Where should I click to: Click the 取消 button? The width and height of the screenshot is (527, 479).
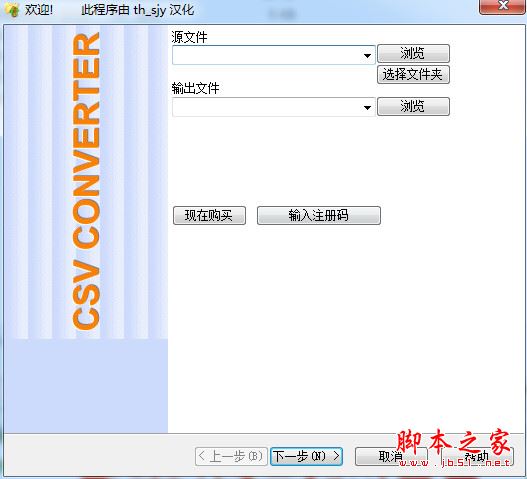(391, 456)
